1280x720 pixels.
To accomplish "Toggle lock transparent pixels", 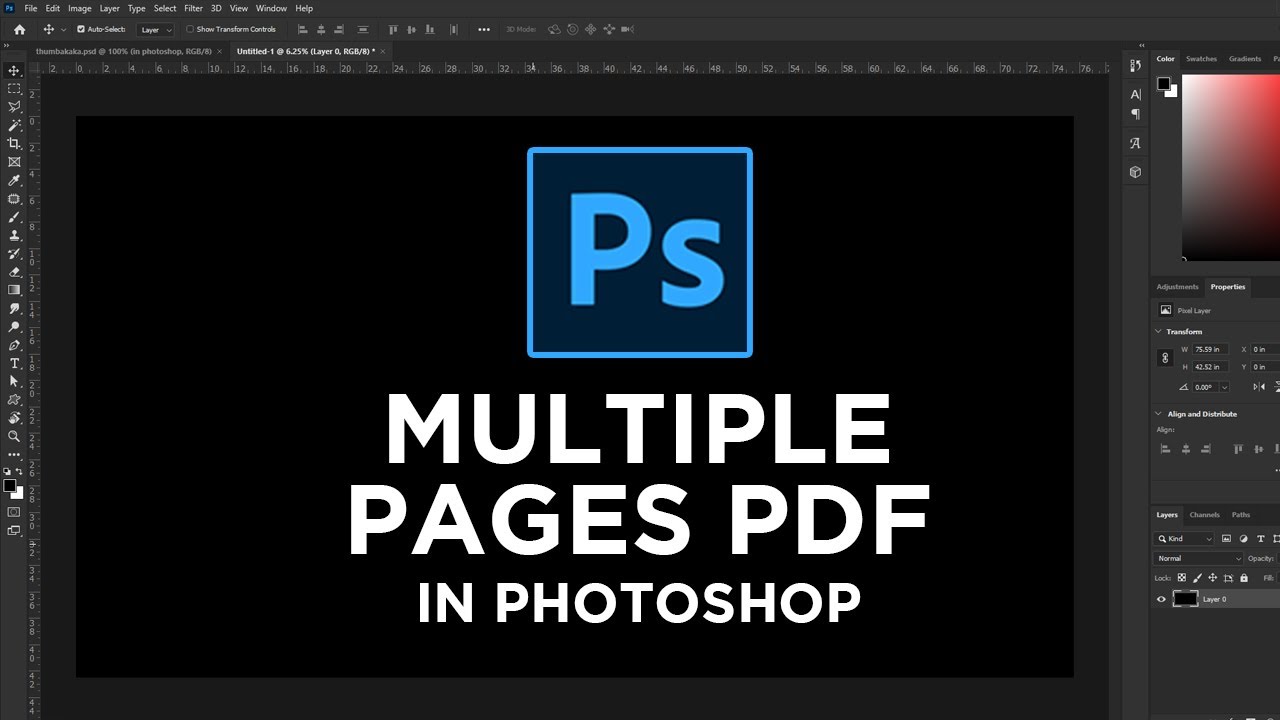I will [1181, 578].
